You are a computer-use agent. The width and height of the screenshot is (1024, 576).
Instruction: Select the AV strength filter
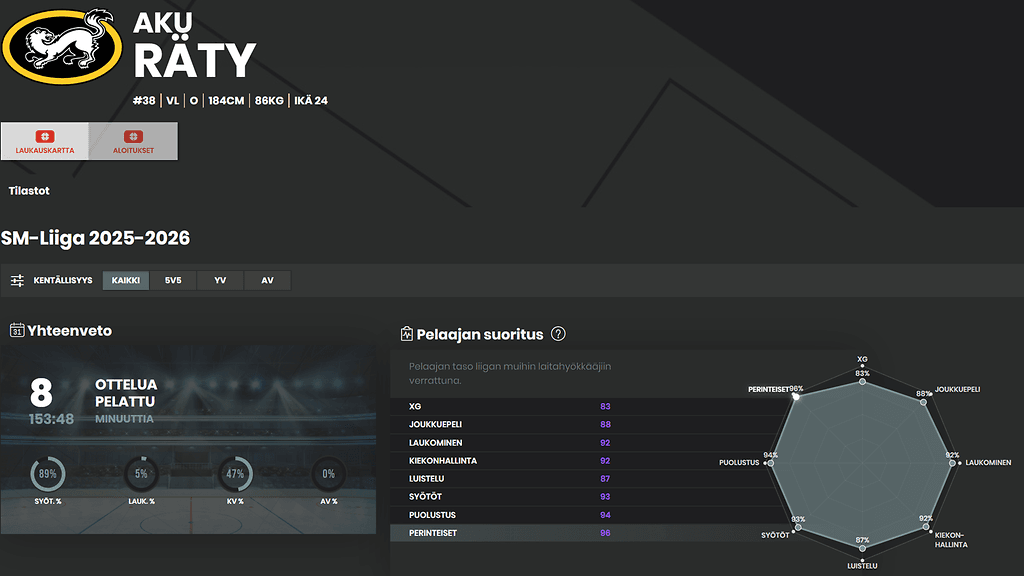[x=267, y=281]
